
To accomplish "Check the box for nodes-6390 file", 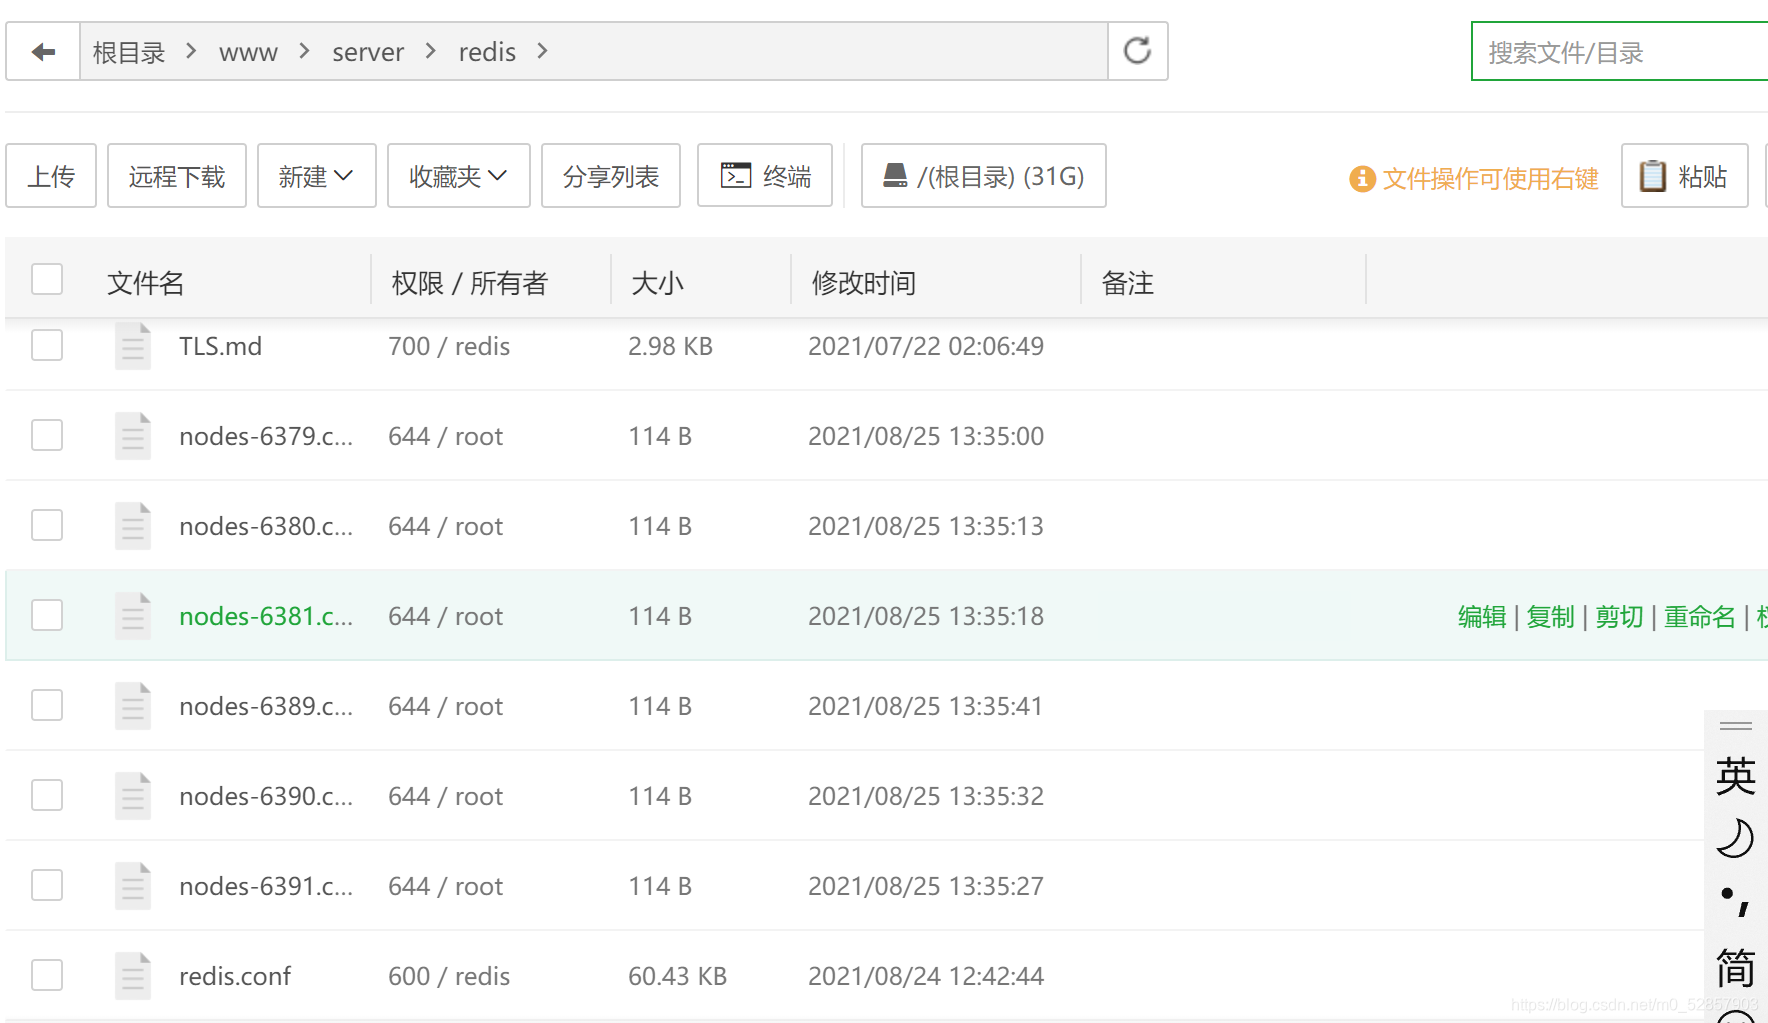I will click(x=47, y=795).
